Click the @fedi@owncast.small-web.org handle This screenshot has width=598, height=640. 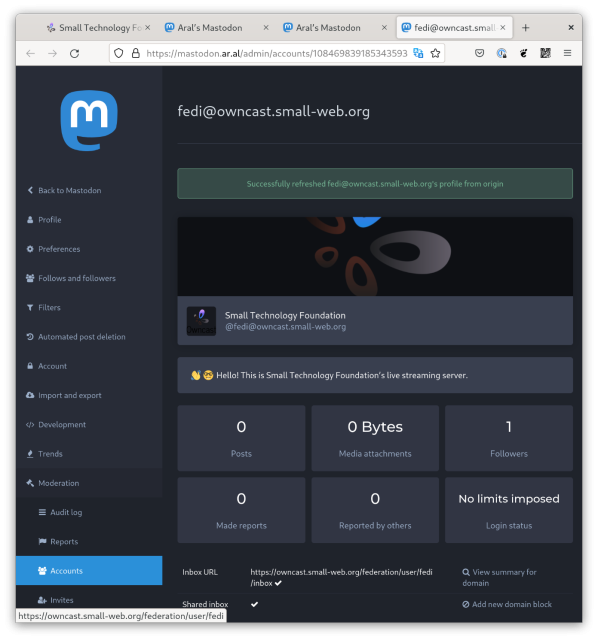coord(285,327)
